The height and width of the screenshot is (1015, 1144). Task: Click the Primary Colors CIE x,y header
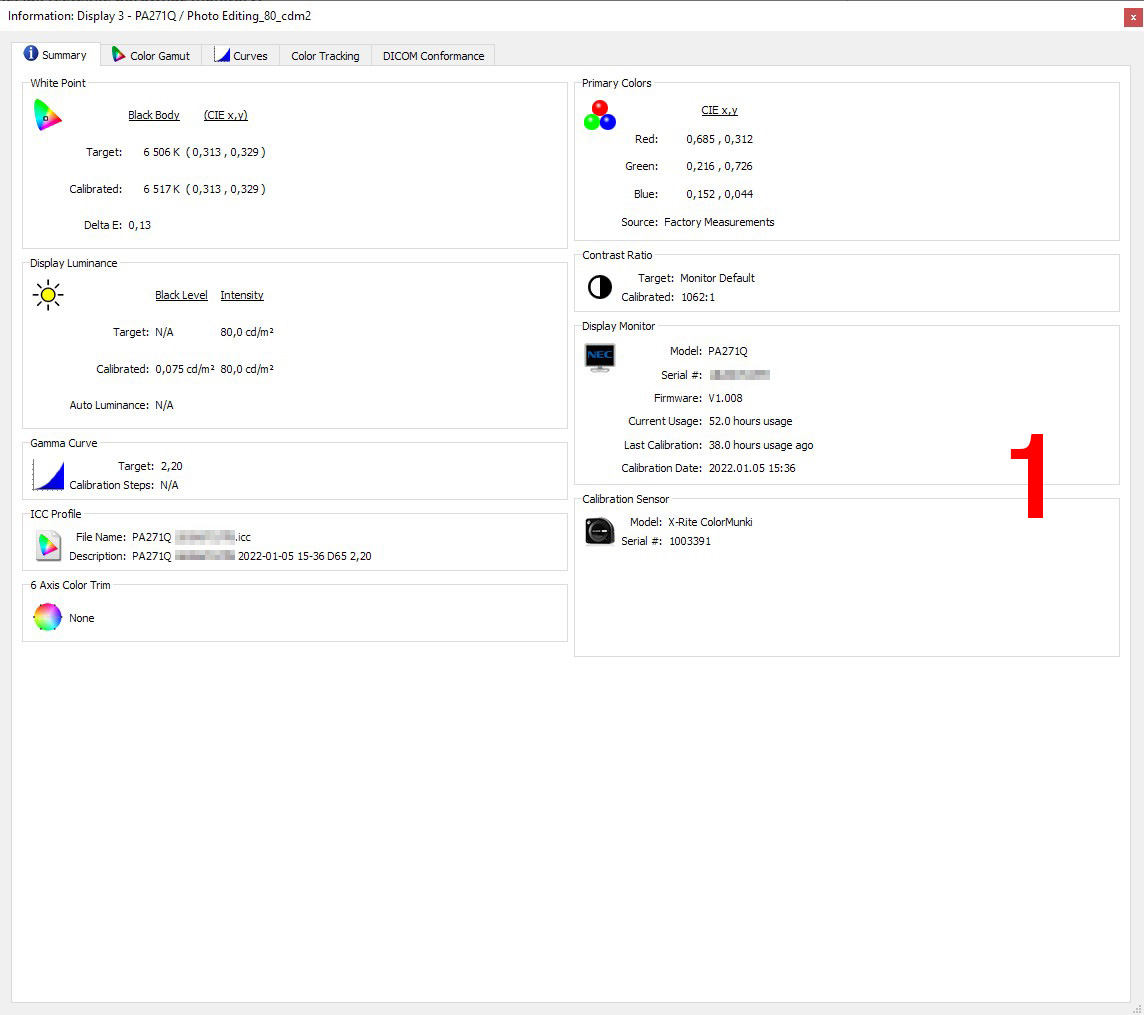click(x=719, y=110)
